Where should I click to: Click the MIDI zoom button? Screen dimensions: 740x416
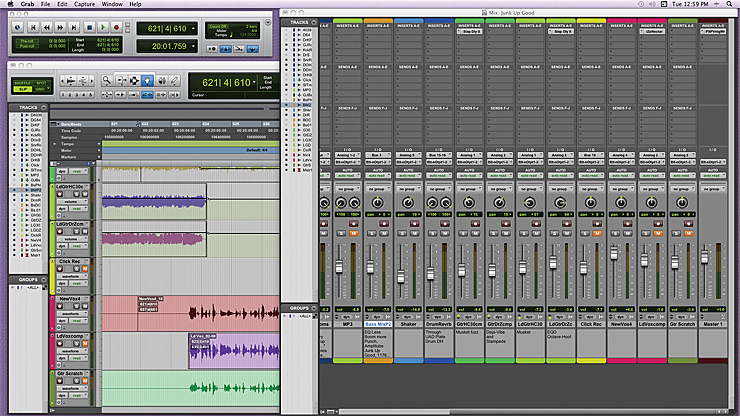coord(83,81)
